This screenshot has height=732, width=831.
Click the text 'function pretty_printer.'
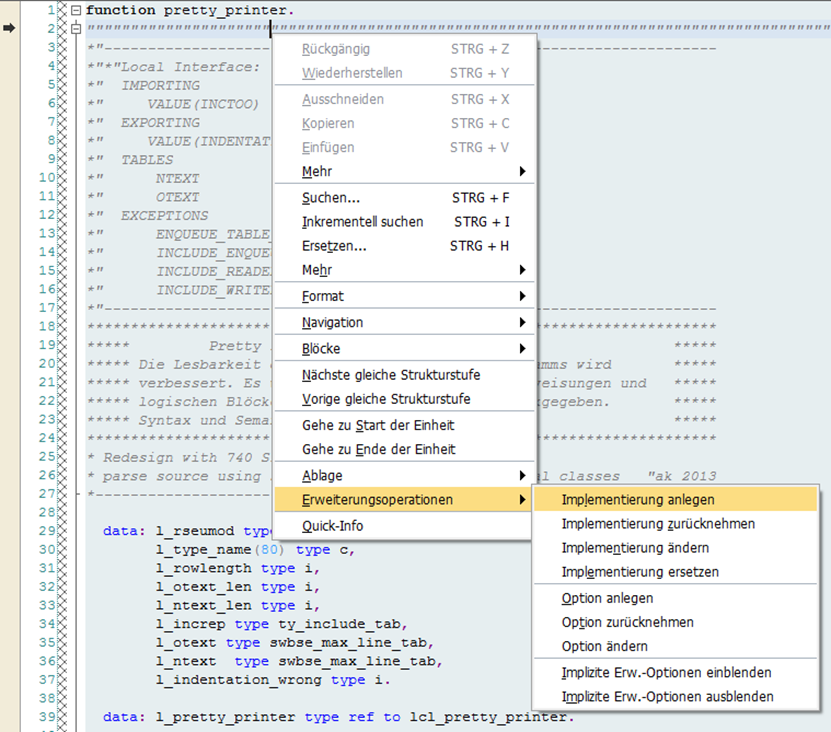[190, 10]
